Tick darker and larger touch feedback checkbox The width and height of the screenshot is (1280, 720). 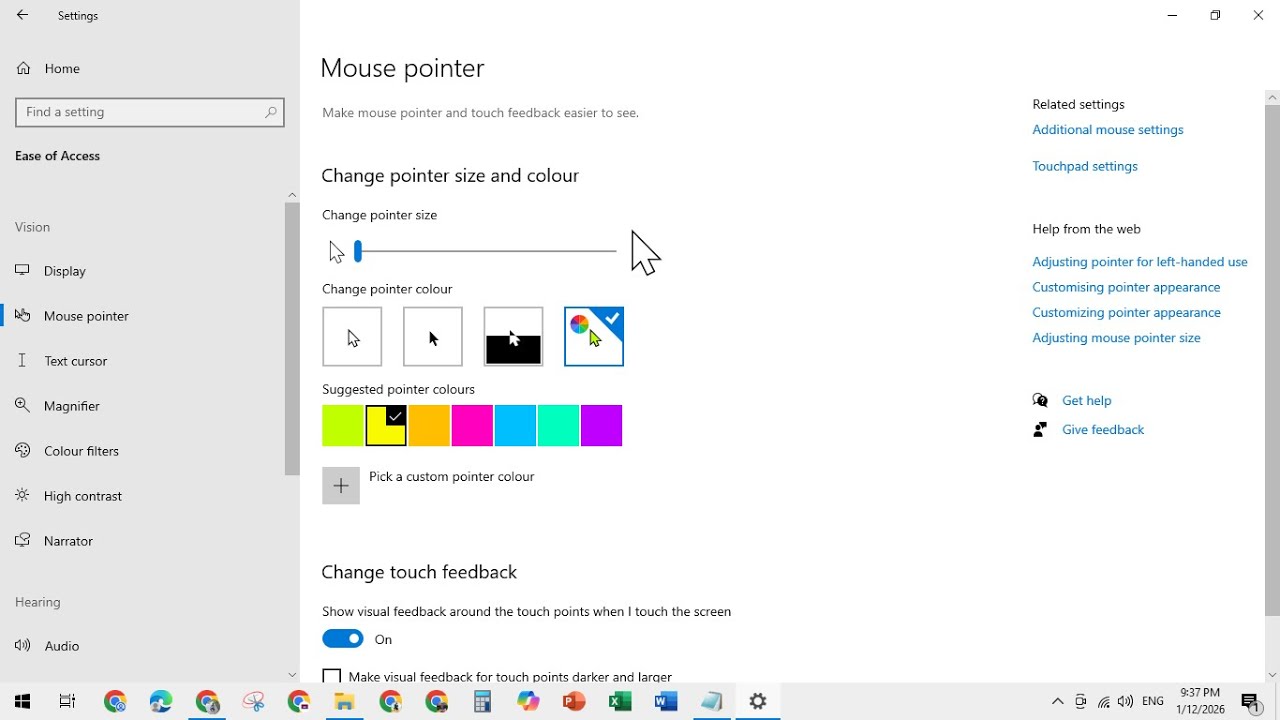click(332, 677)
